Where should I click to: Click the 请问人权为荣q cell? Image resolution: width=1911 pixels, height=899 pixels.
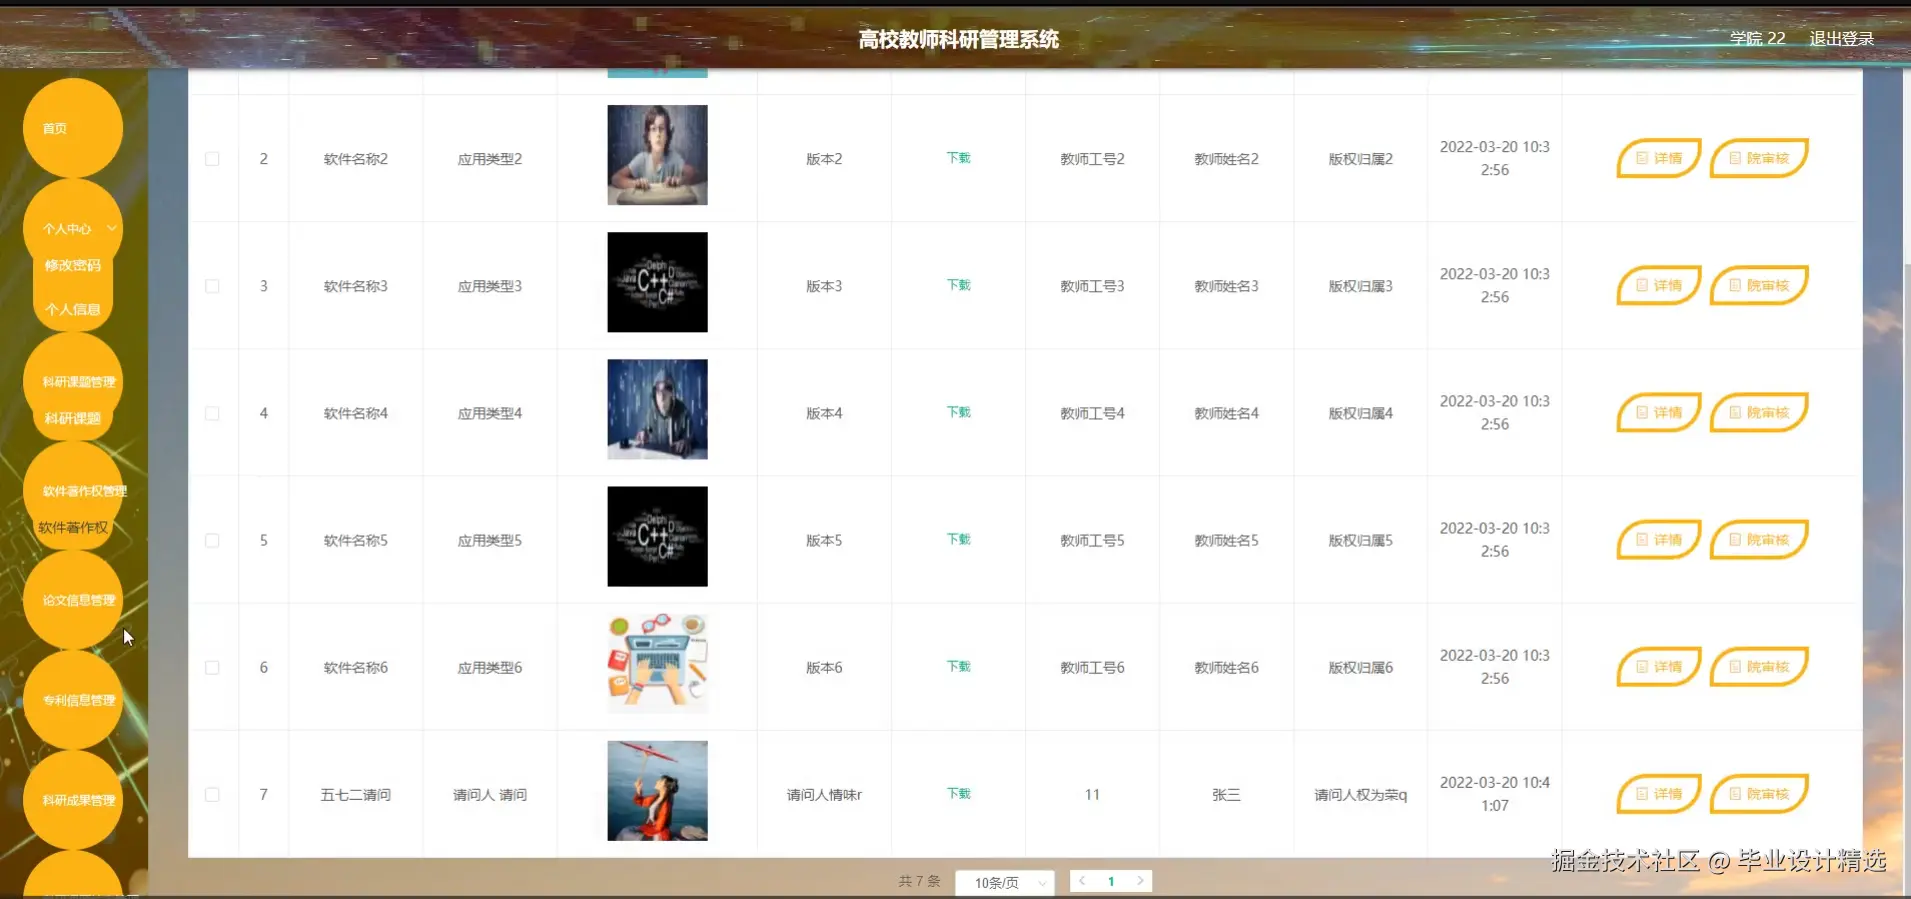click(x=1360, y=794)
